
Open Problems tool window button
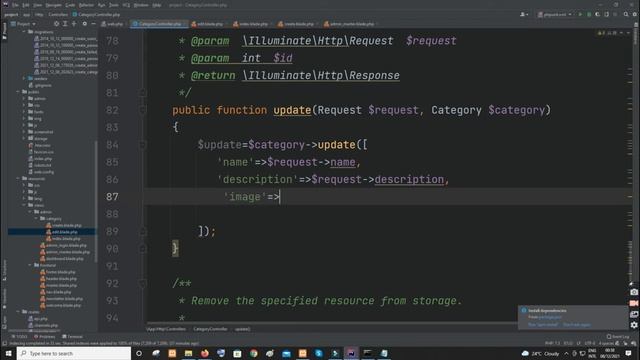pos(44,336)
